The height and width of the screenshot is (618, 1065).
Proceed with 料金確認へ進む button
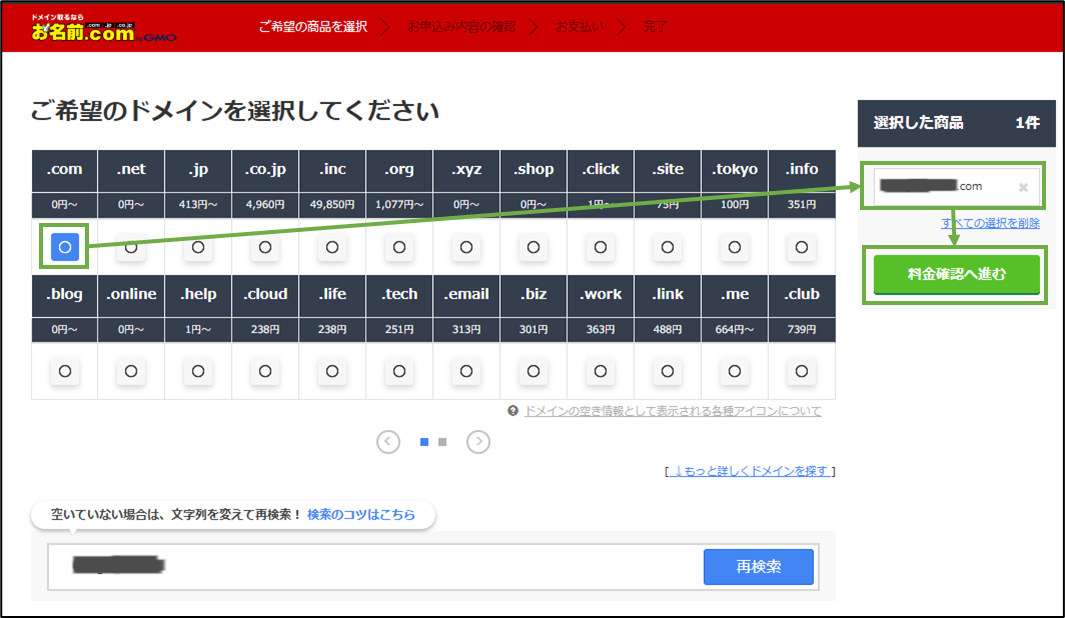click(956, 274)
